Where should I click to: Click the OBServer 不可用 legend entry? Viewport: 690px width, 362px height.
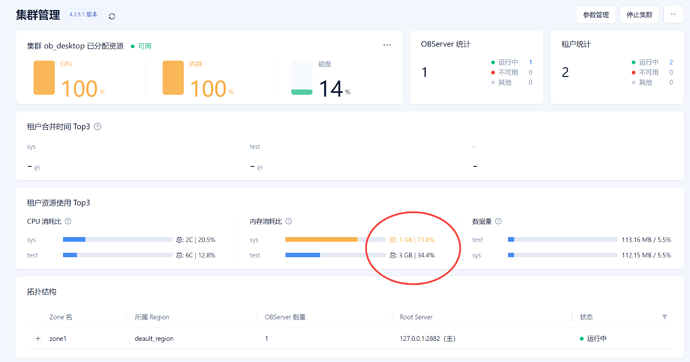coord(508,73)
